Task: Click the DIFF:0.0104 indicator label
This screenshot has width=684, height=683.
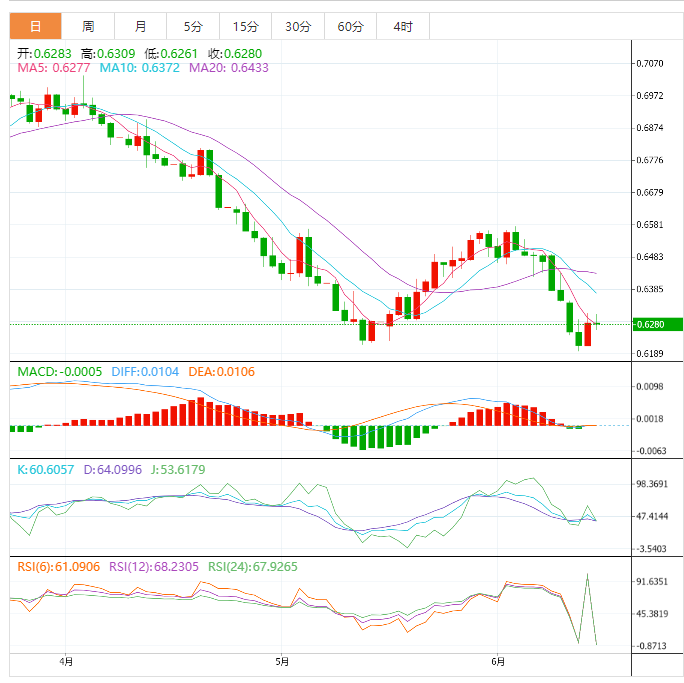Action: pyautogui.click(x=145, y=372)
